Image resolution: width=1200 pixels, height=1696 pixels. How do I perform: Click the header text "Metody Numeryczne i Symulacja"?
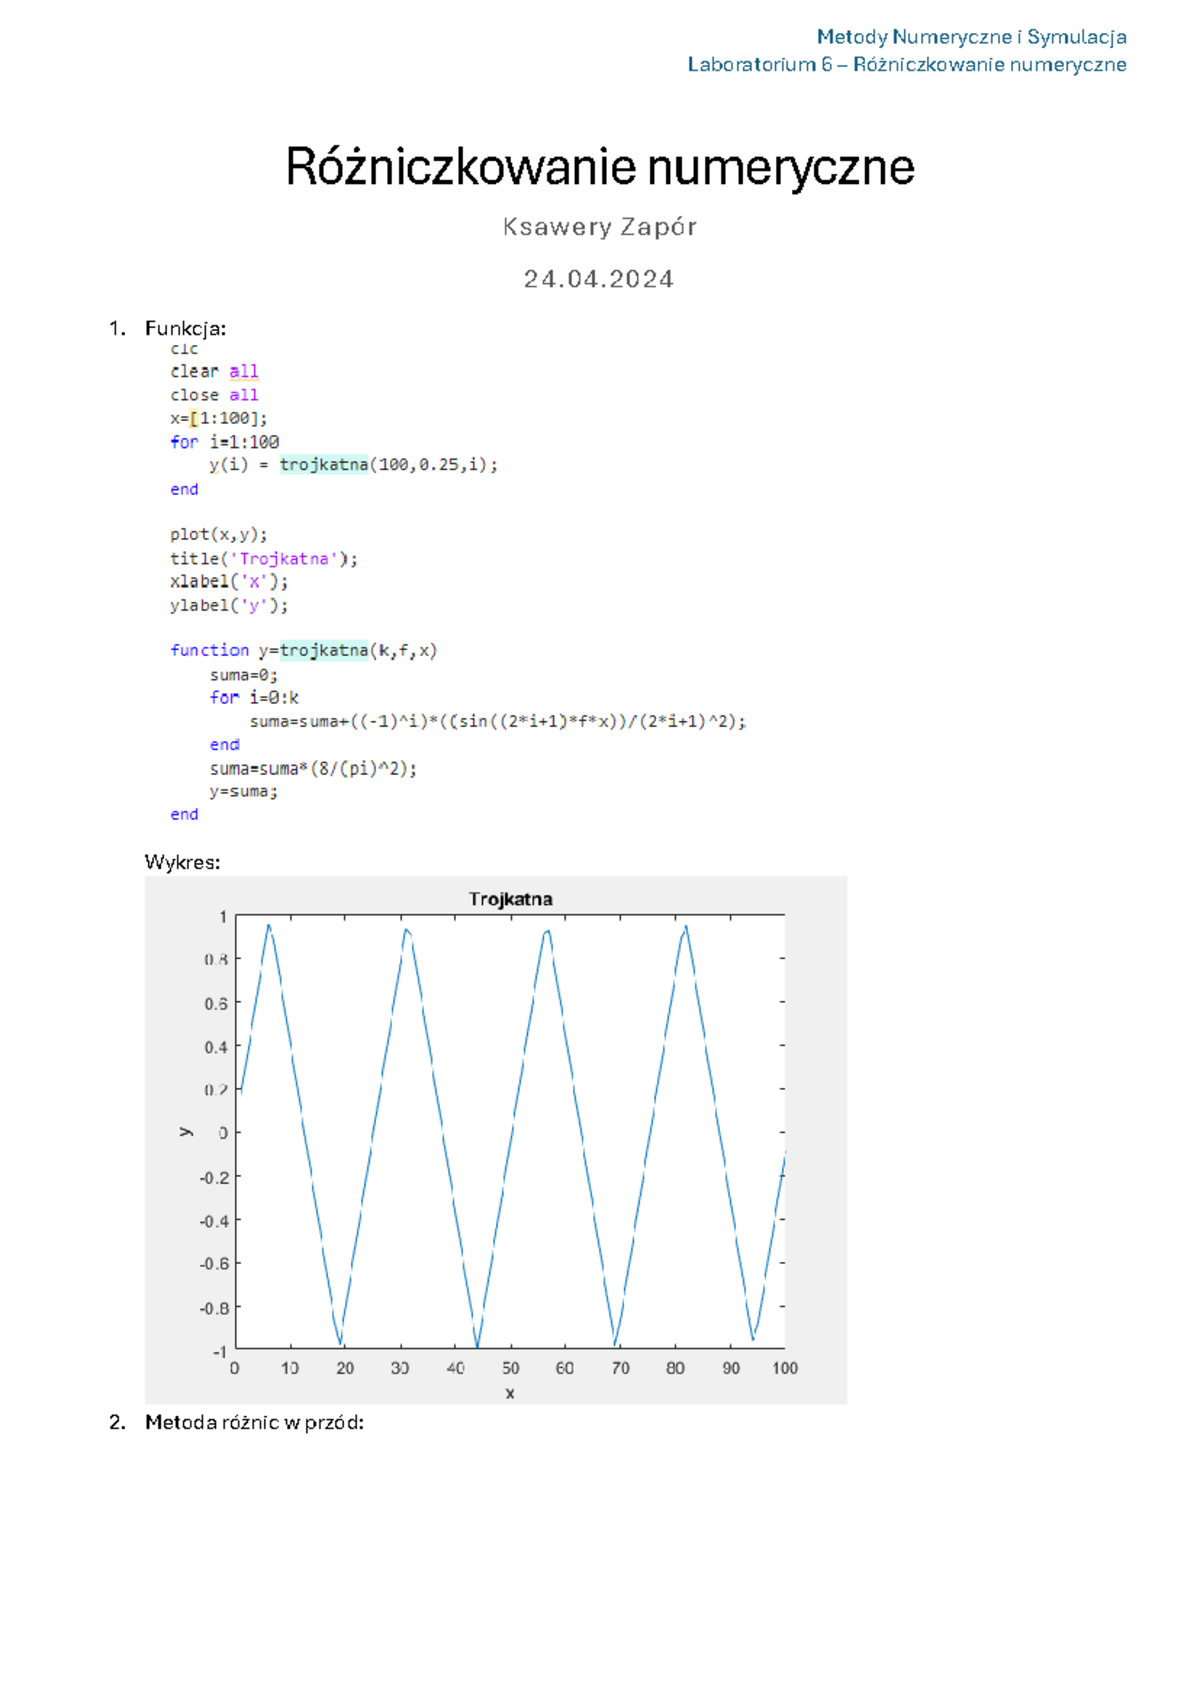pos(971,37)
